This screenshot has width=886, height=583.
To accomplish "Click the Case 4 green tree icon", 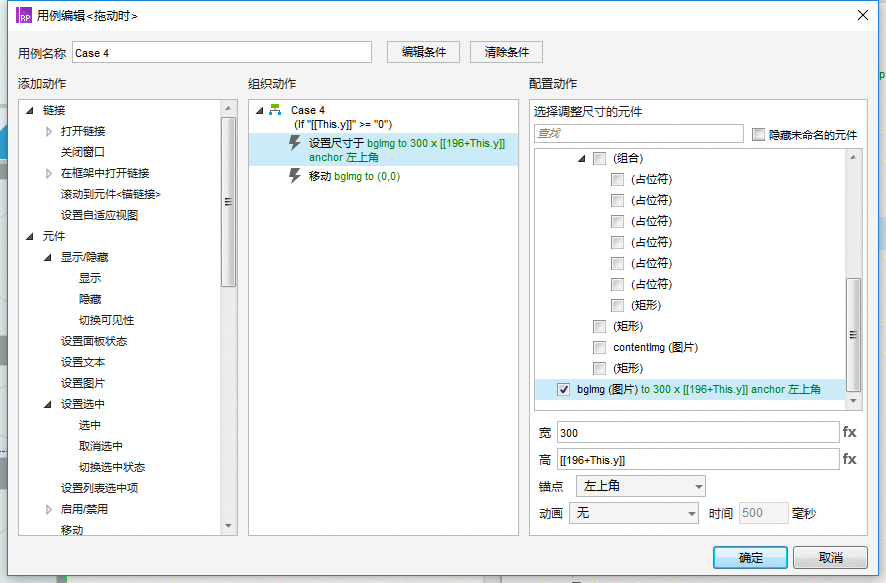I will click(x=275, y=110).
